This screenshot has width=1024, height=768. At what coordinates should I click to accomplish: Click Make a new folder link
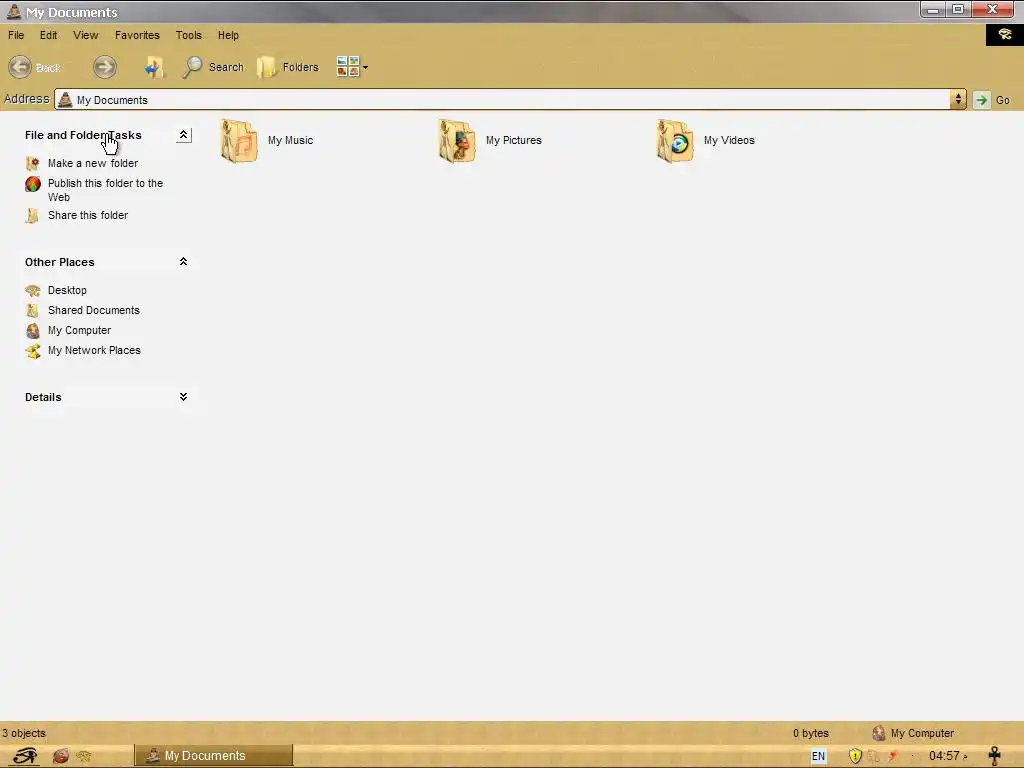(93, 163)
